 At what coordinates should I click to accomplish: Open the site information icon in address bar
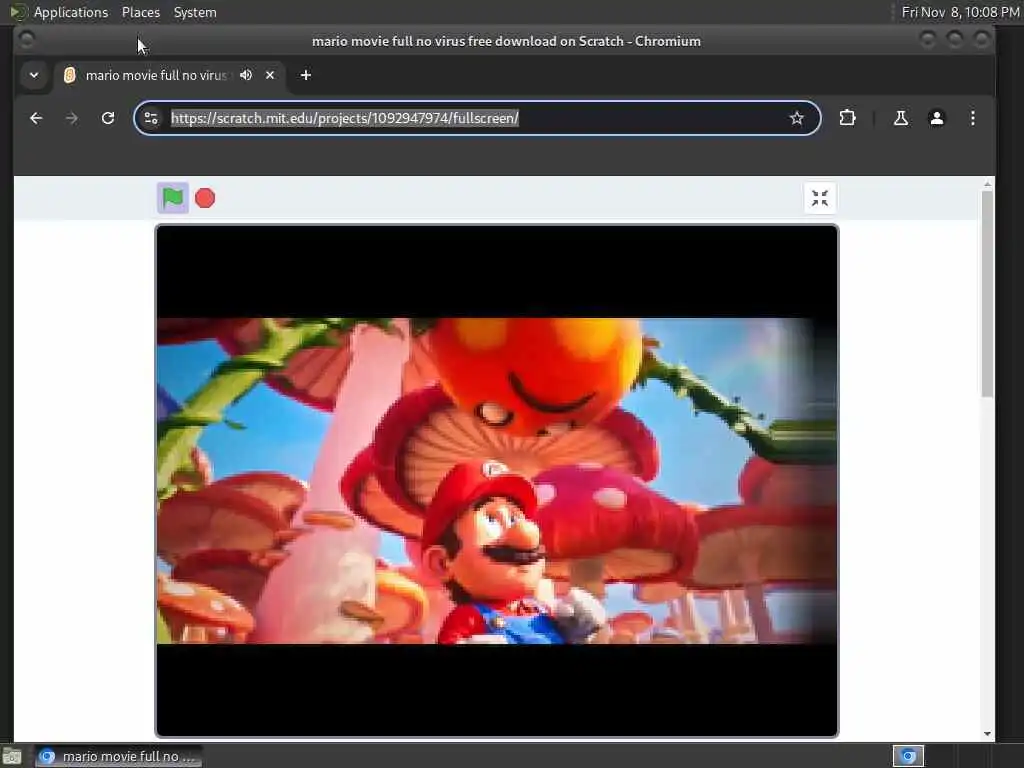[151, 118]
